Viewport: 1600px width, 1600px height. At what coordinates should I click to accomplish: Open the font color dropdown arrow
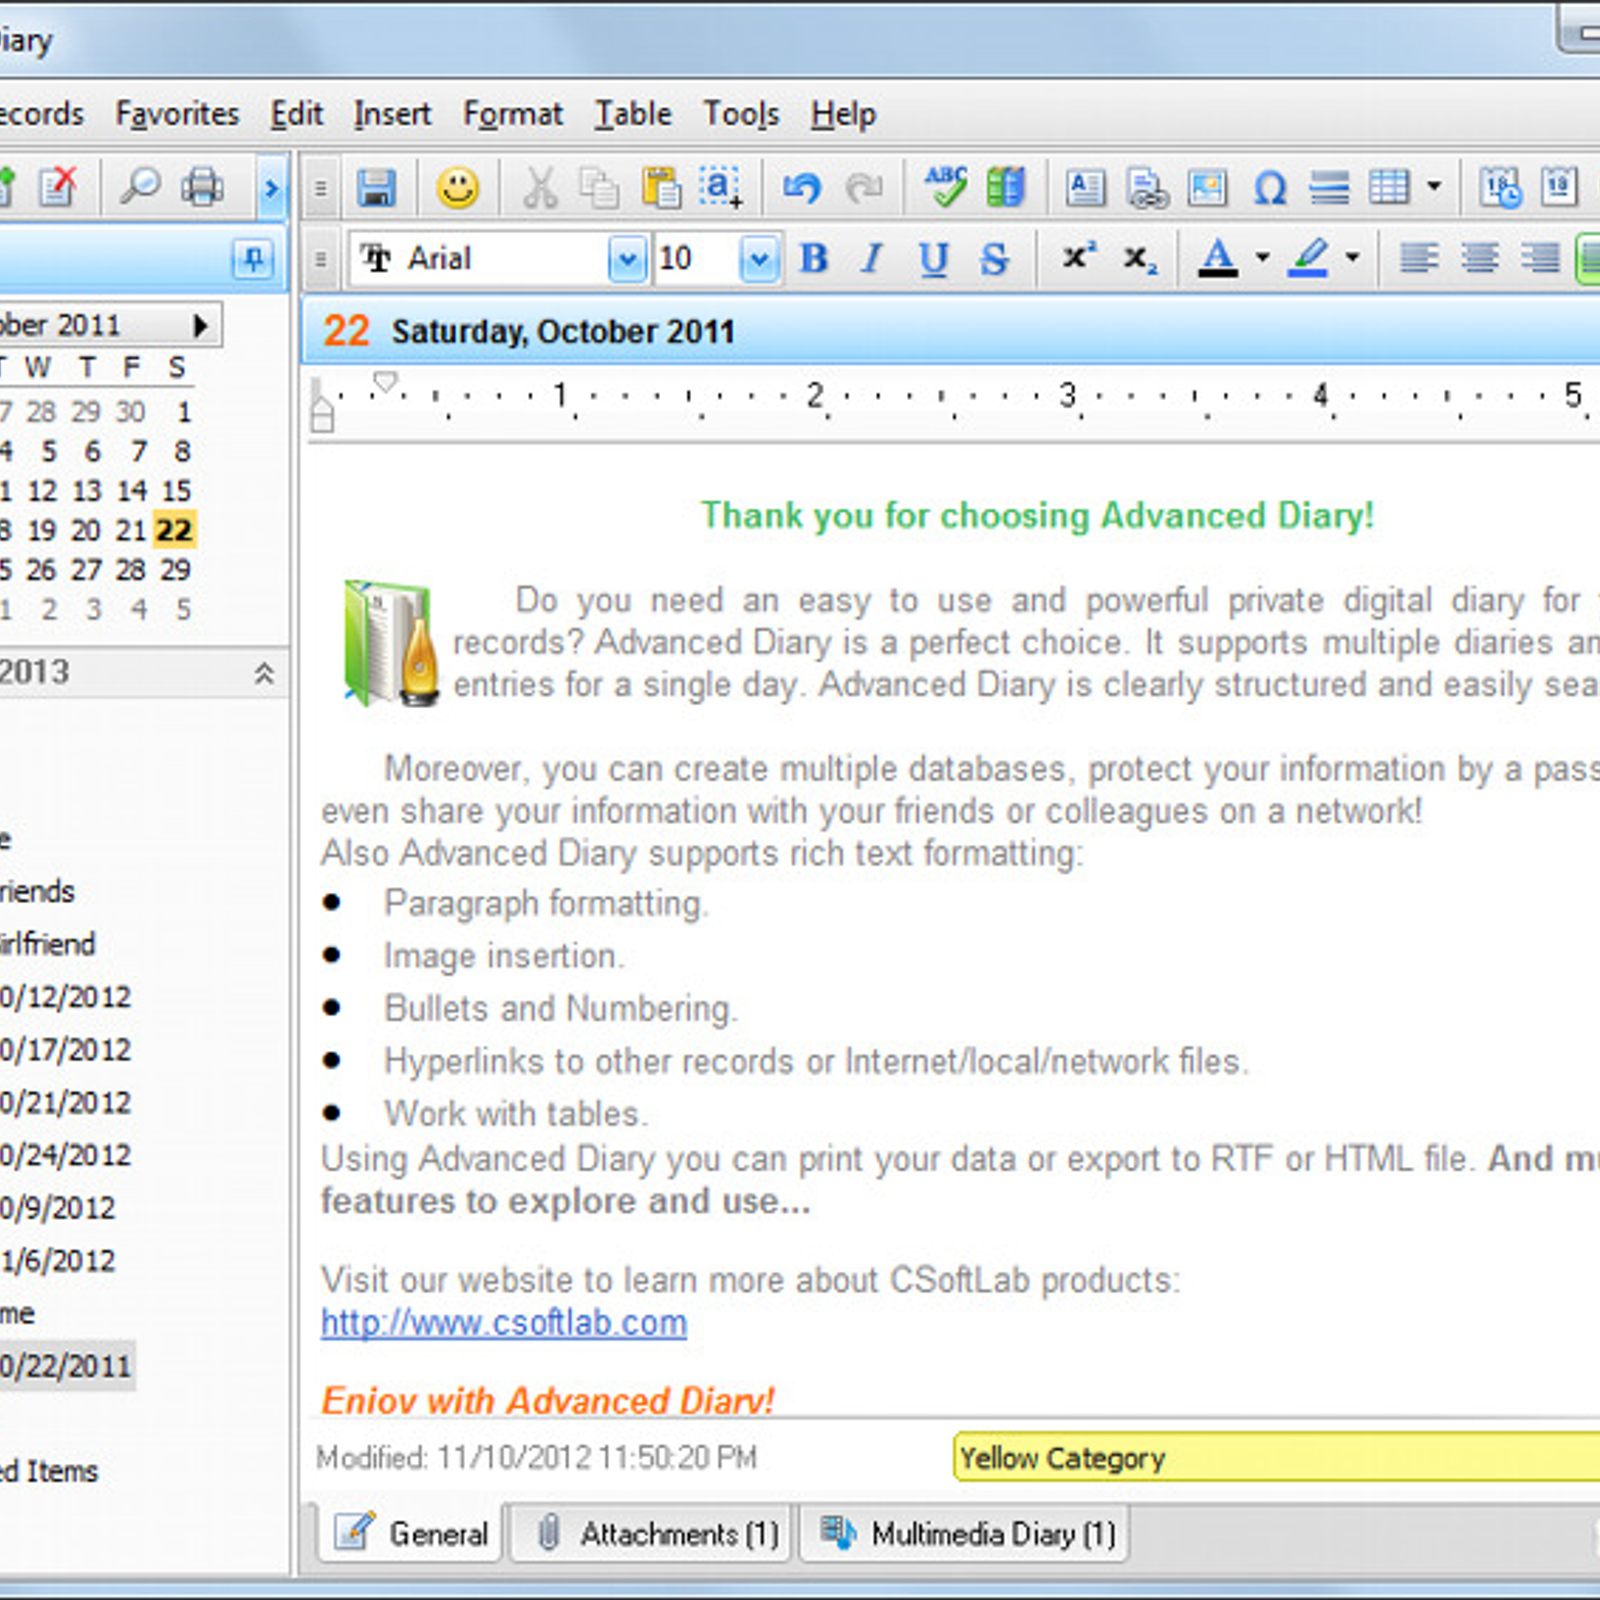[x=1262, y=258]
